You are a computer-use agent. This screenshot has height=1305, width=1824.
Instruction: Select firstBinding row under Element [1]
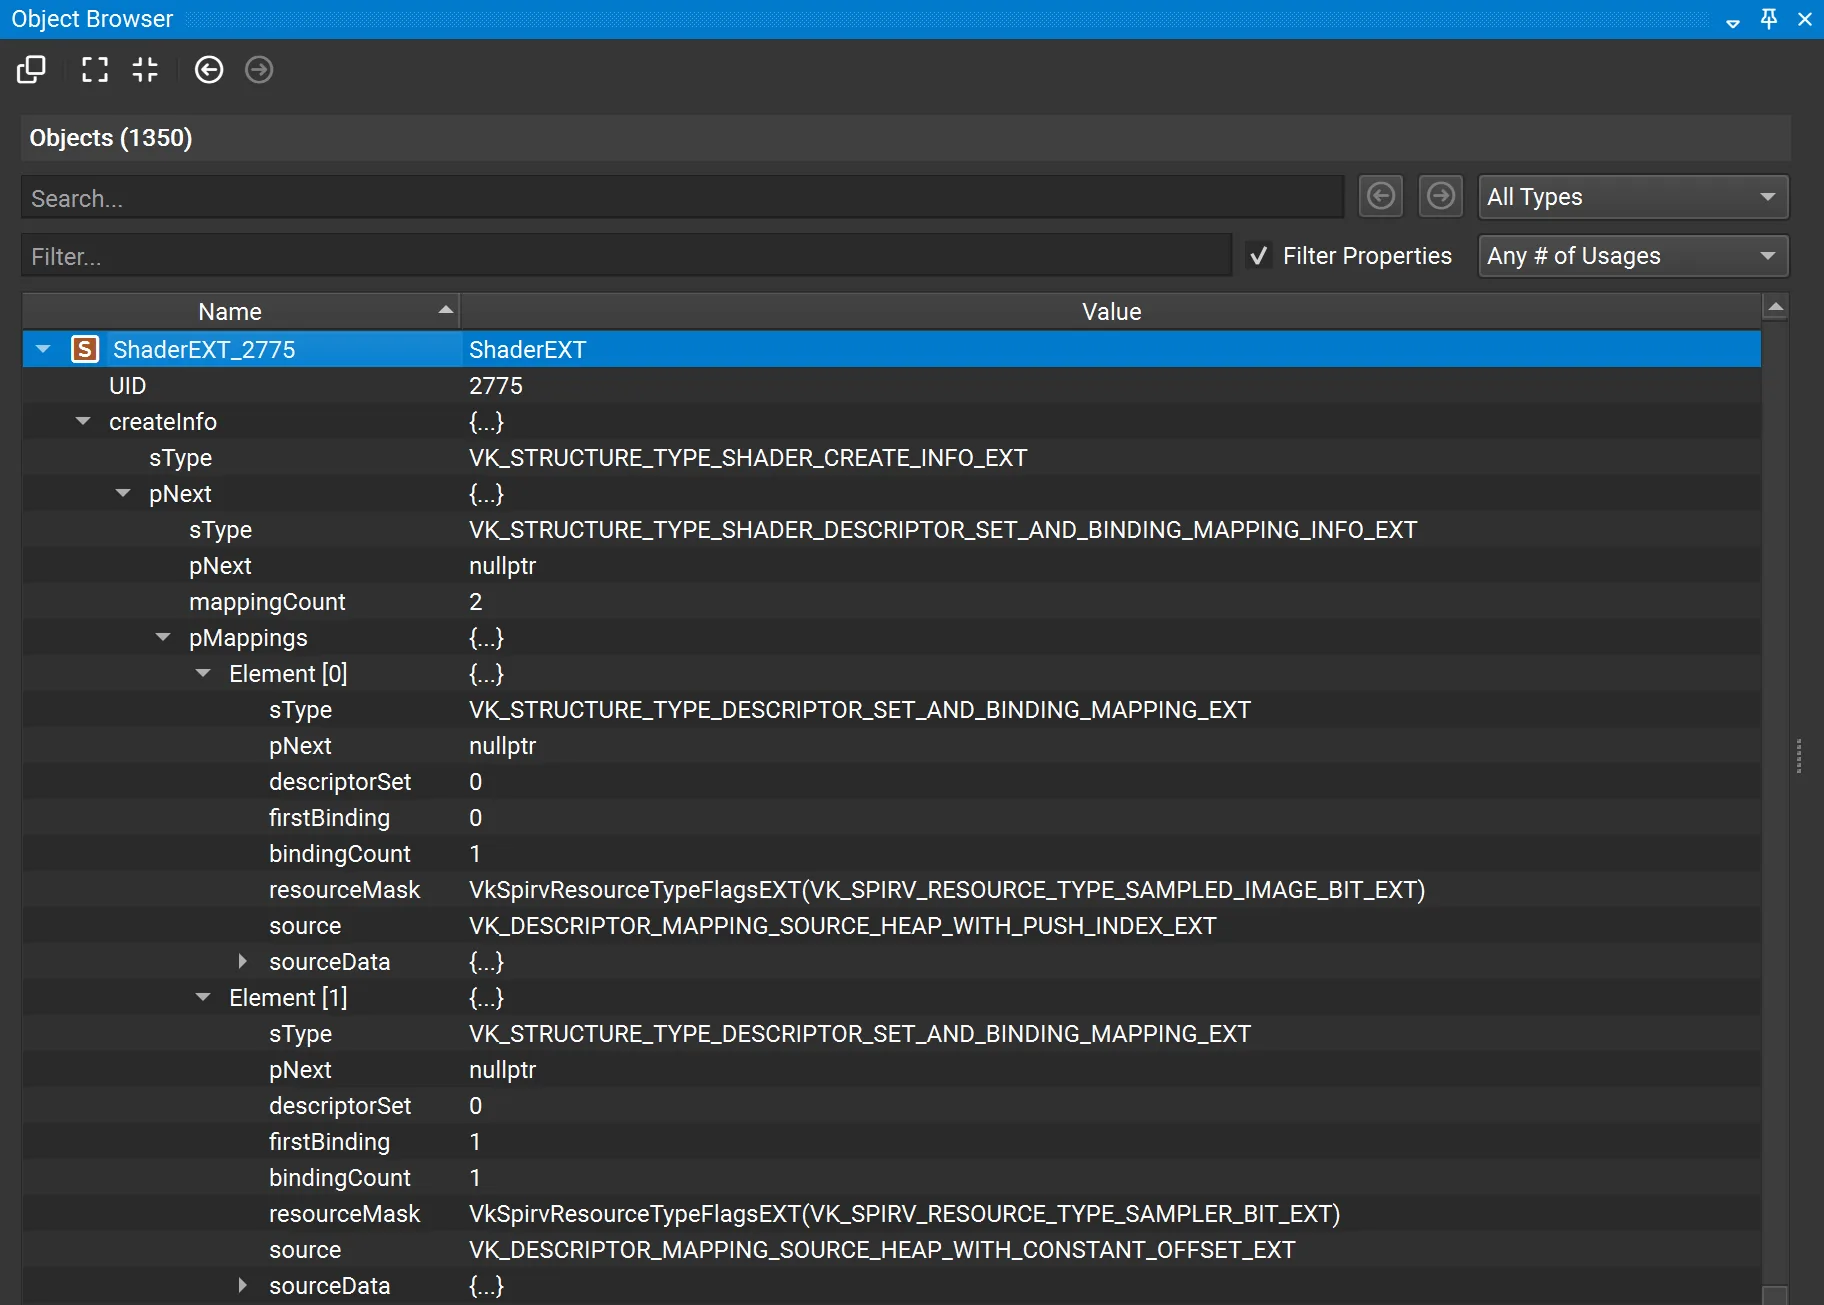coord(891,1141)
